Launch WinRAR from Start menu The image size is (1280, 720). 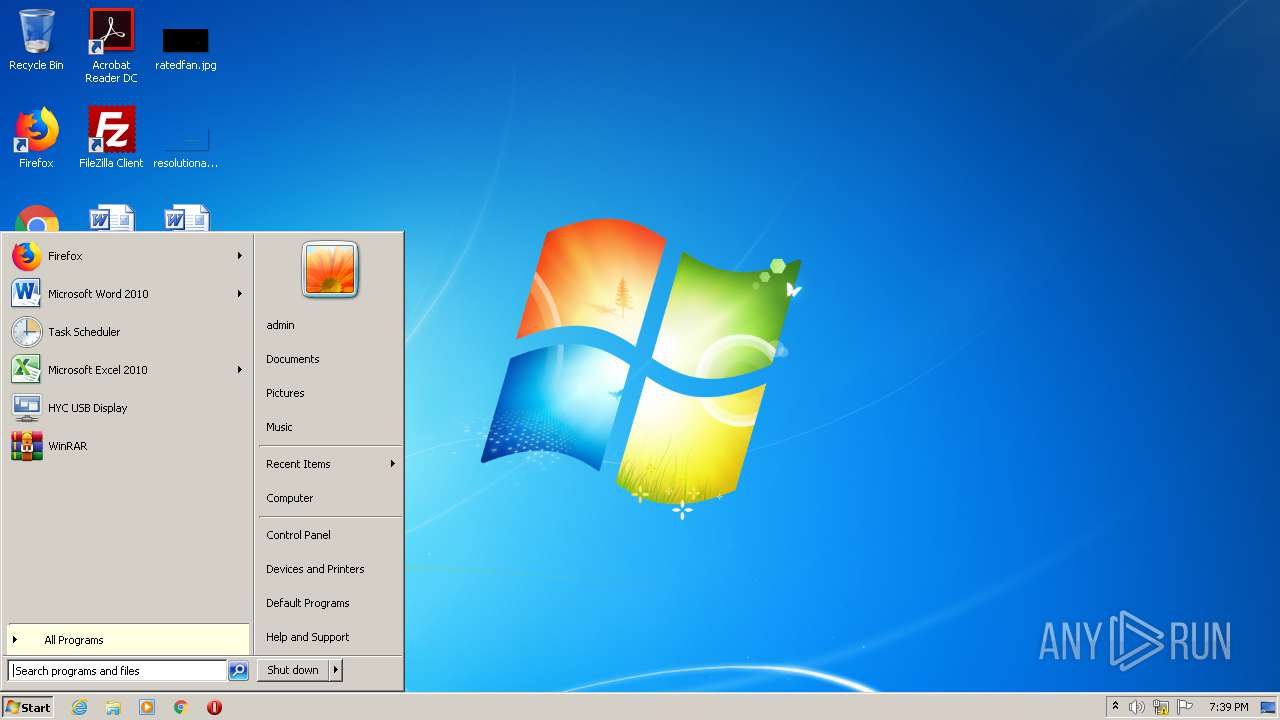point(126,446)
